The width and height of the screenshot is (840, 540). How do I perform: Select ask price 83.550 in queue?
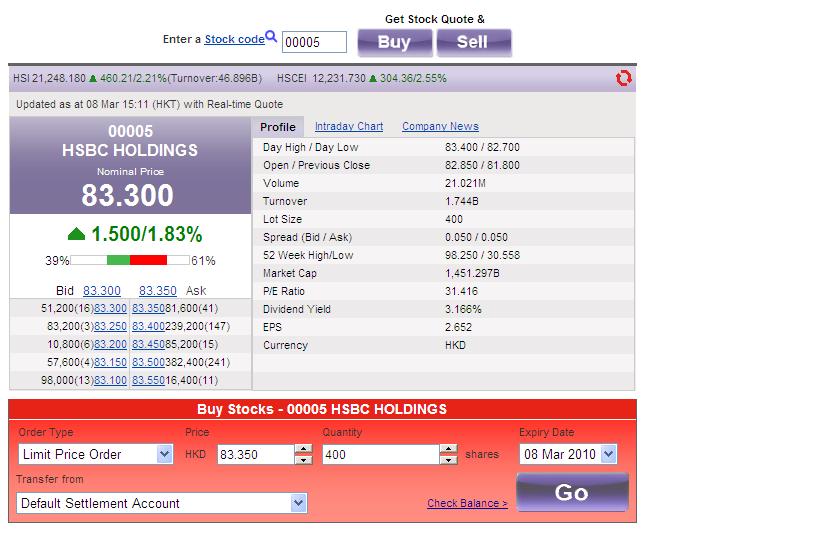click(x=148, y=380)
